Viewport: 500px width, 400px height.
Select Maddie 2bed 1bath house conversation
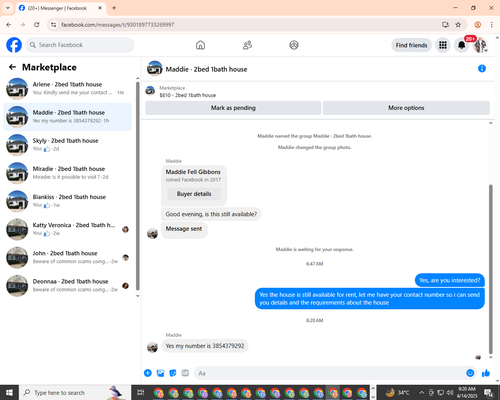67,117
